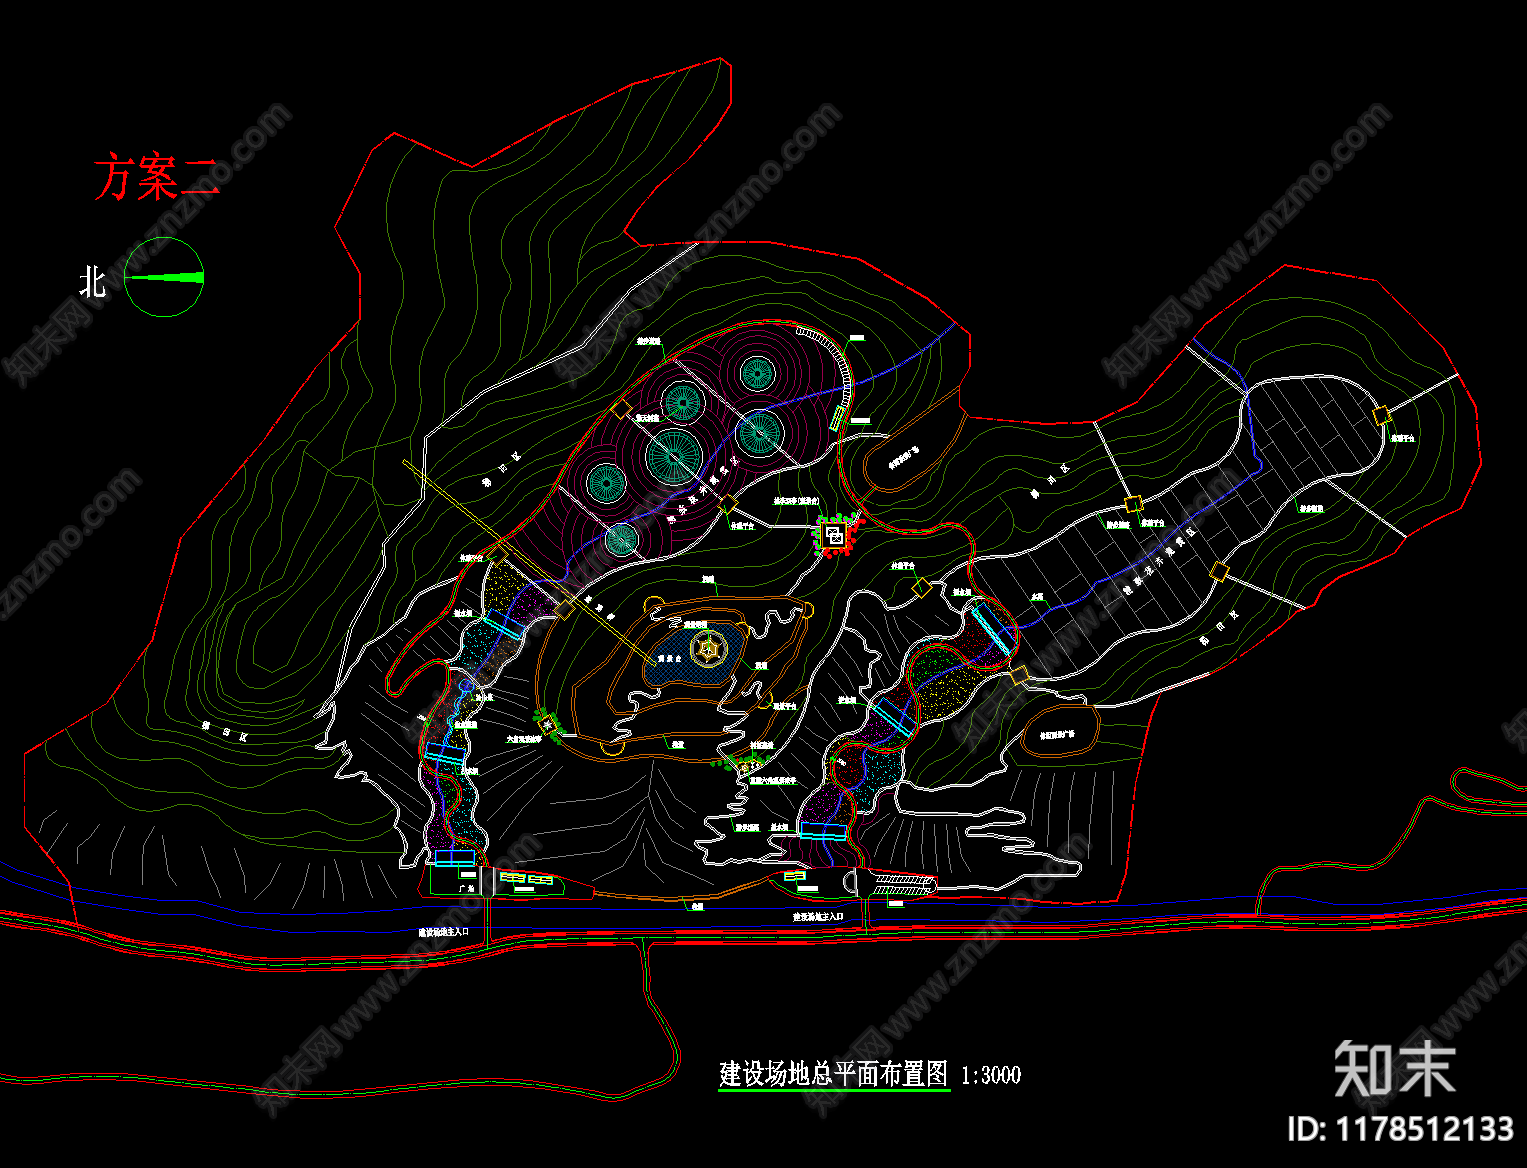Screen dimensions: 1527x1168
Task: Click the 1:3000 scale text
Action: [990, 1076]
